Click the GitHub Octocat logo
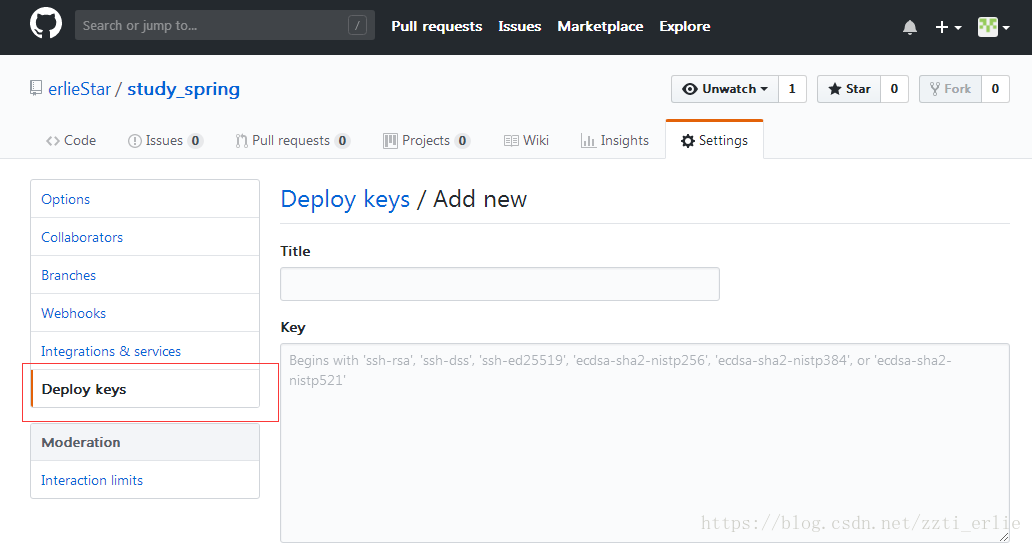The image size is (1032, 543). (46, 25)
